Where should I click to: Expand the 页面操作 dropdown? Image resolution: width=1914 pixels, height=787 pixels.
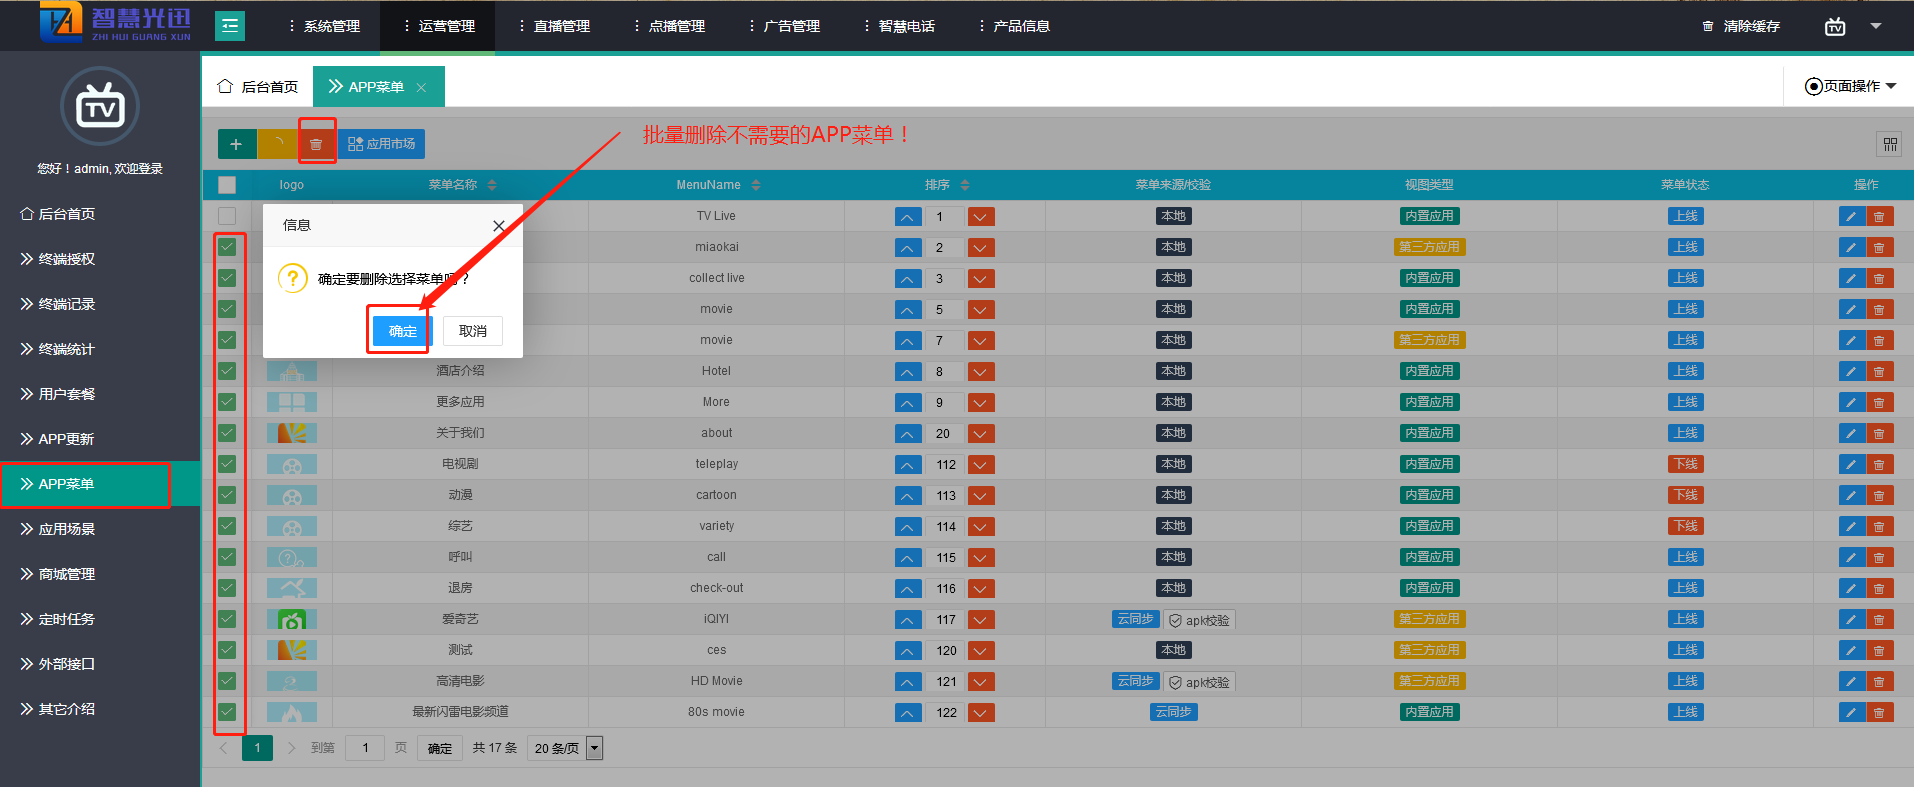tap(1850, 86)
